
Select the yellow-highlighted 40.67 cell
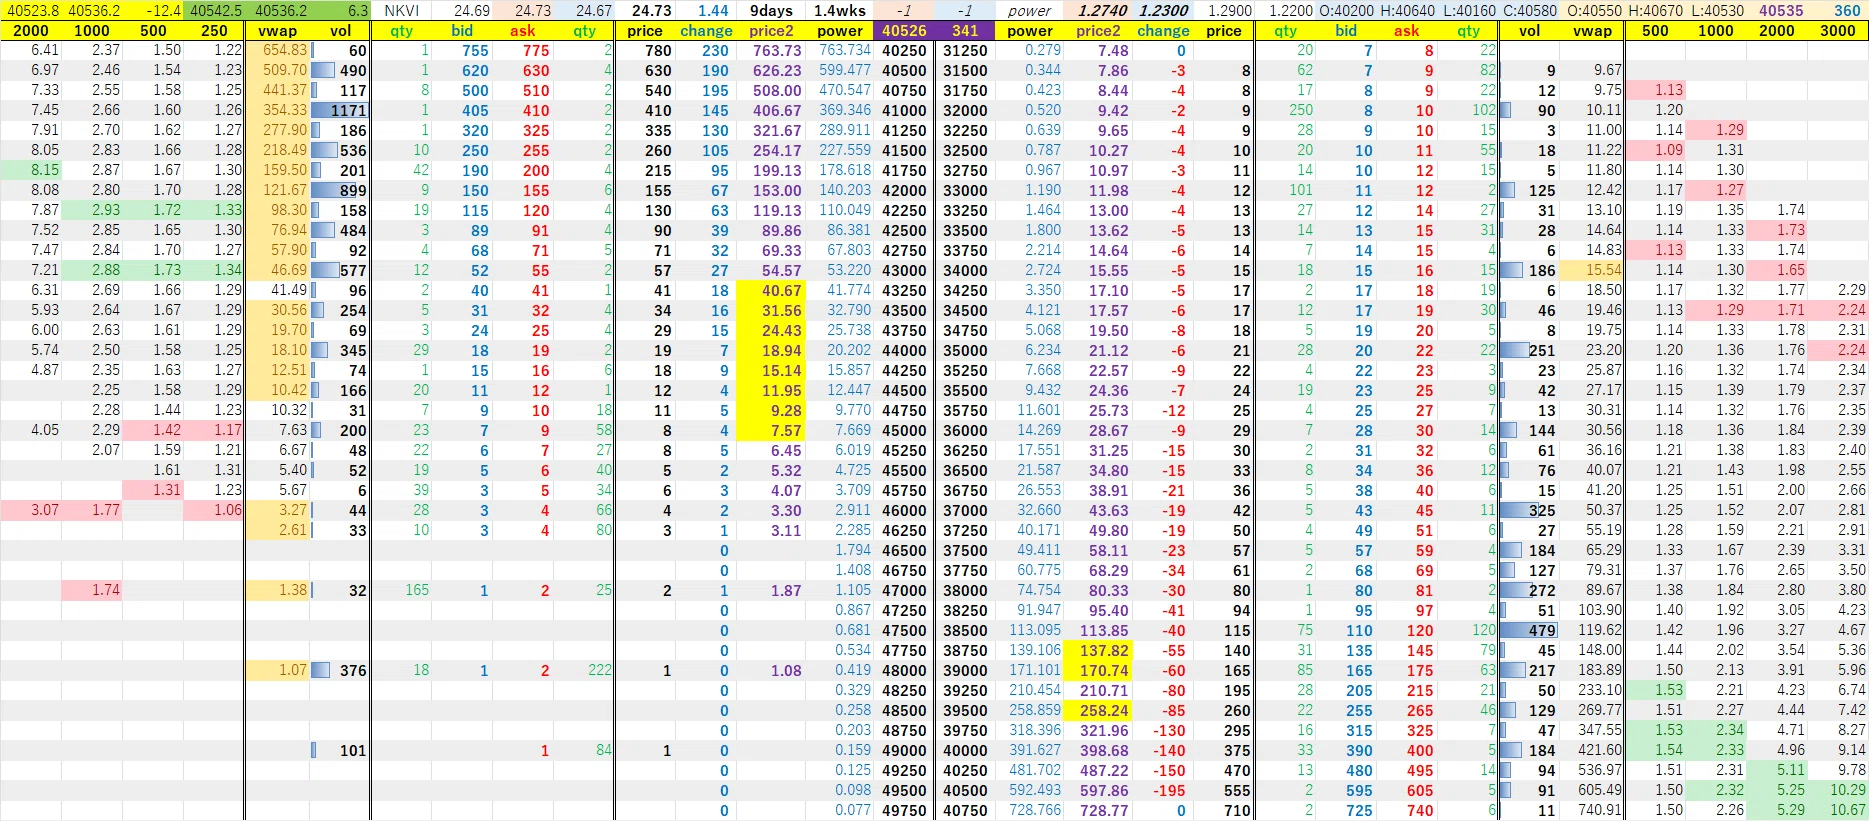click(x=771, y=290)
